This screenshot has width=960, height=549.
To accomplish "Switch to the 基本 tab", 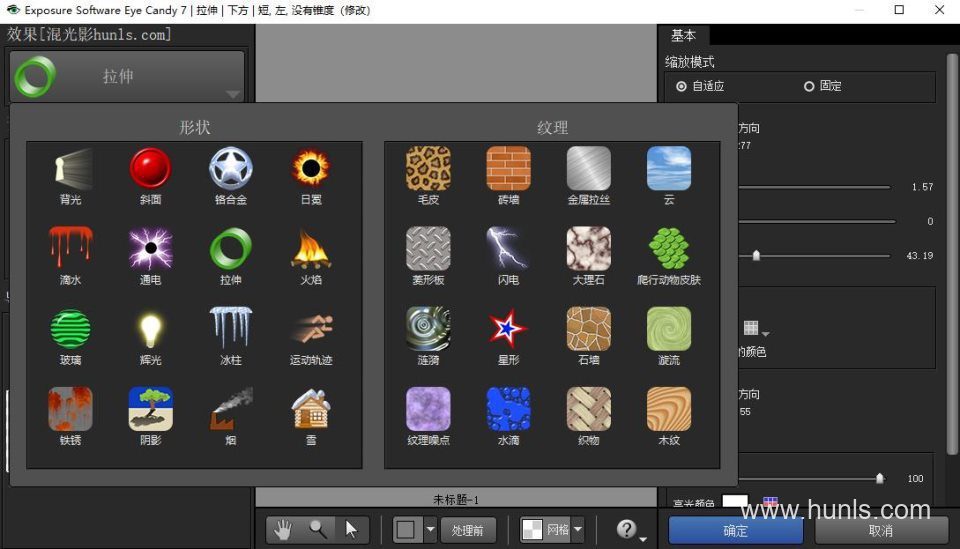I will click(x=683, y=35).
